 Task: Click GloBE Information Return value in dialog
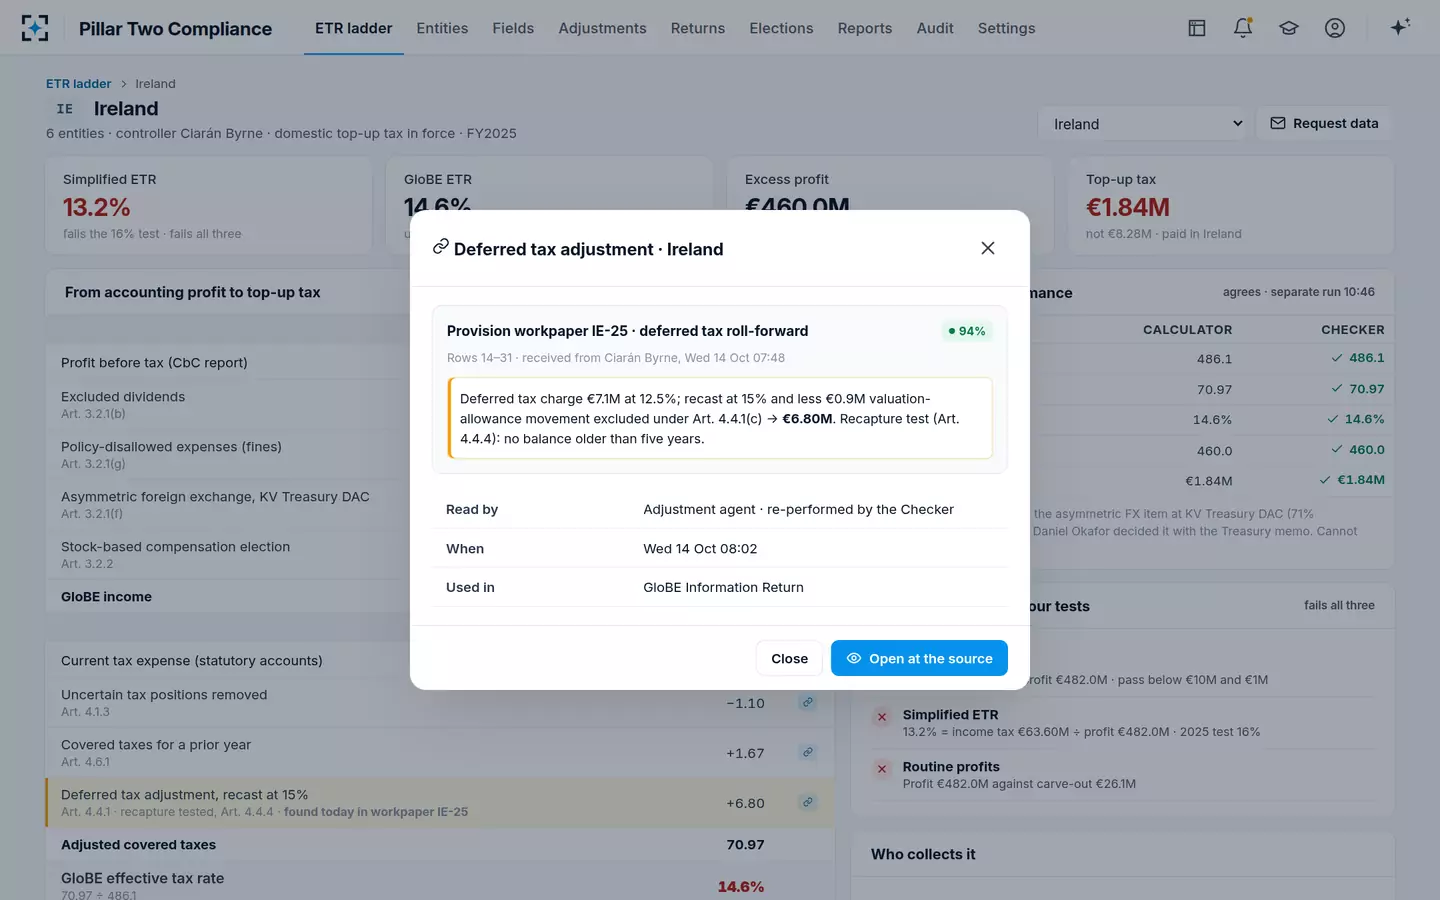tap(723, 587)
